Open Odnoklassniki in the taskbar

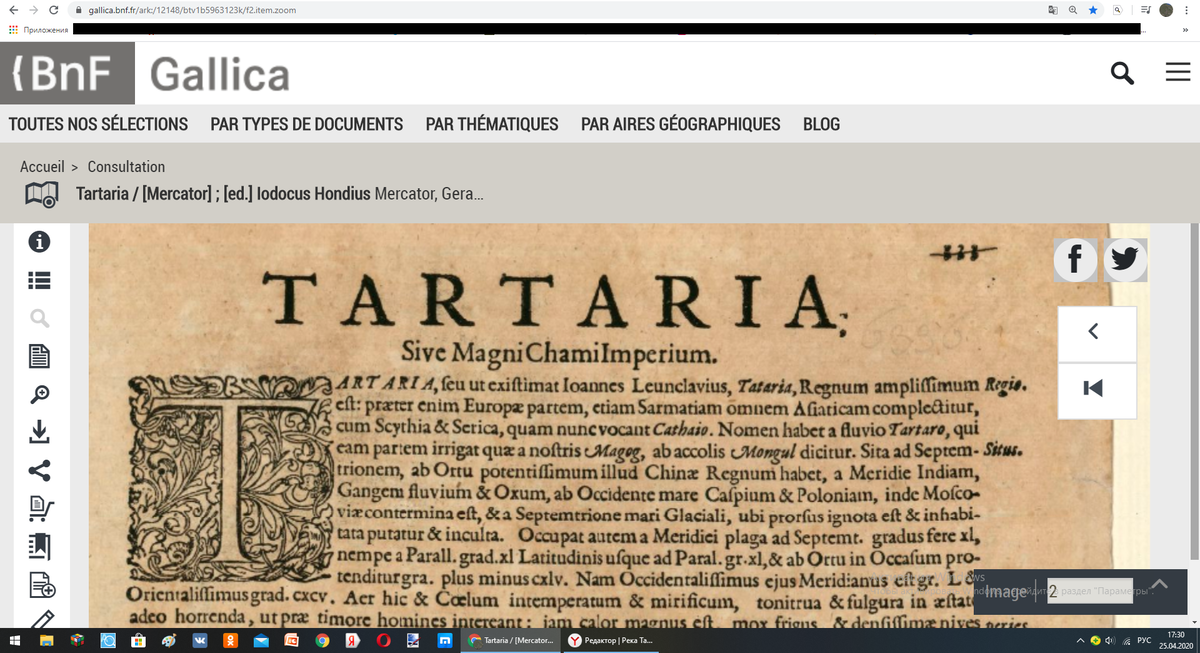[230, 640]
